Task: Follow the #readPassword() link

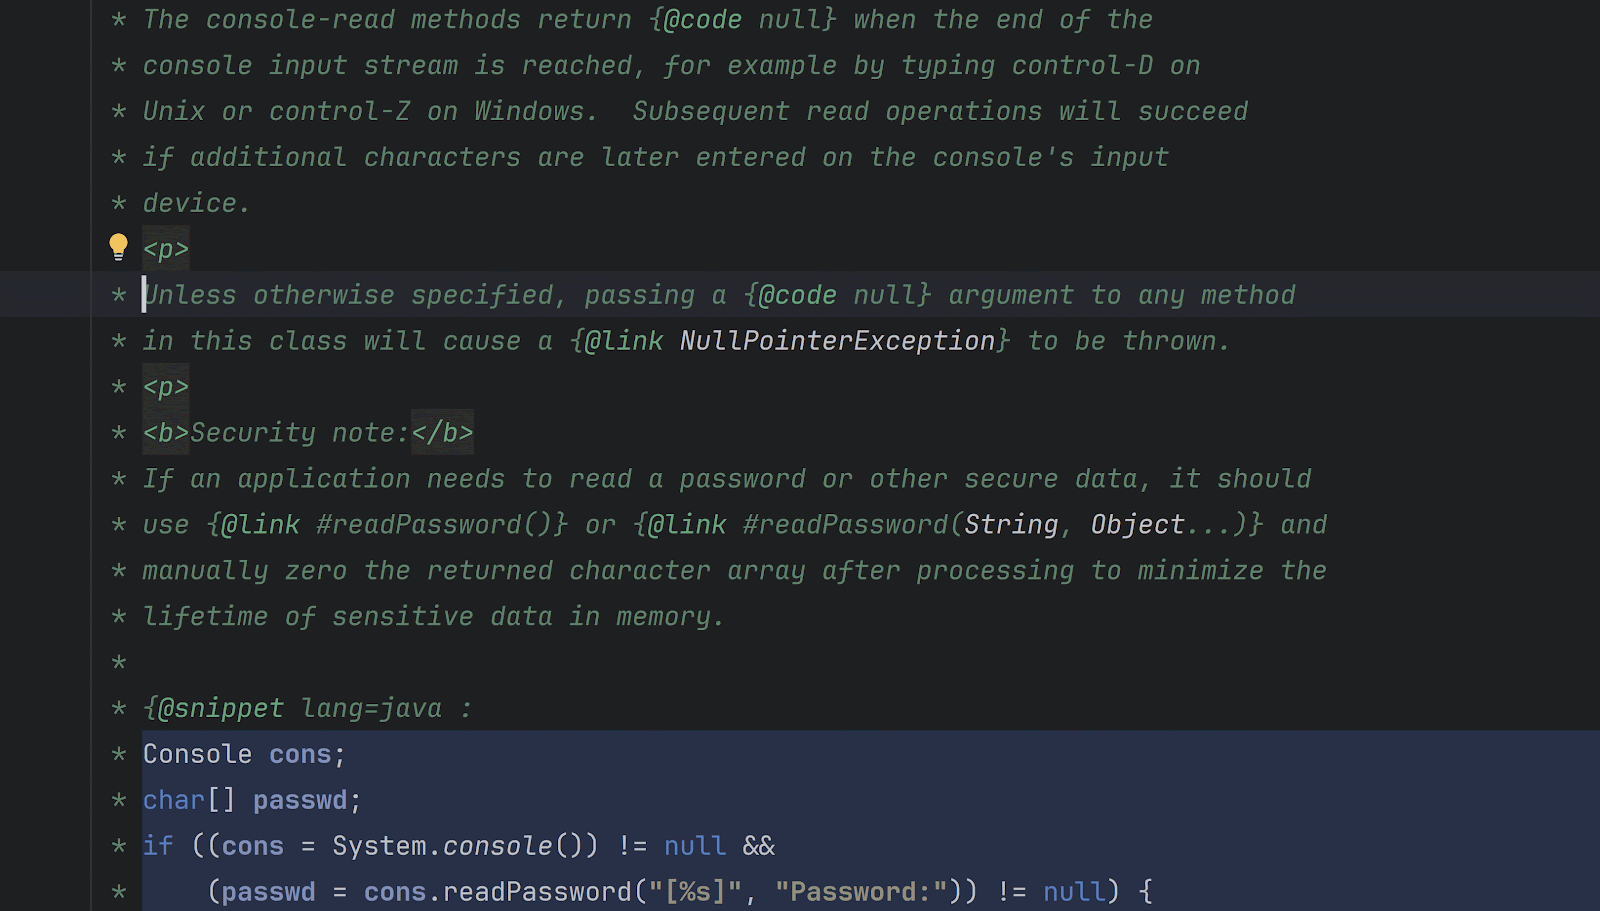Action: pos(388,525)
